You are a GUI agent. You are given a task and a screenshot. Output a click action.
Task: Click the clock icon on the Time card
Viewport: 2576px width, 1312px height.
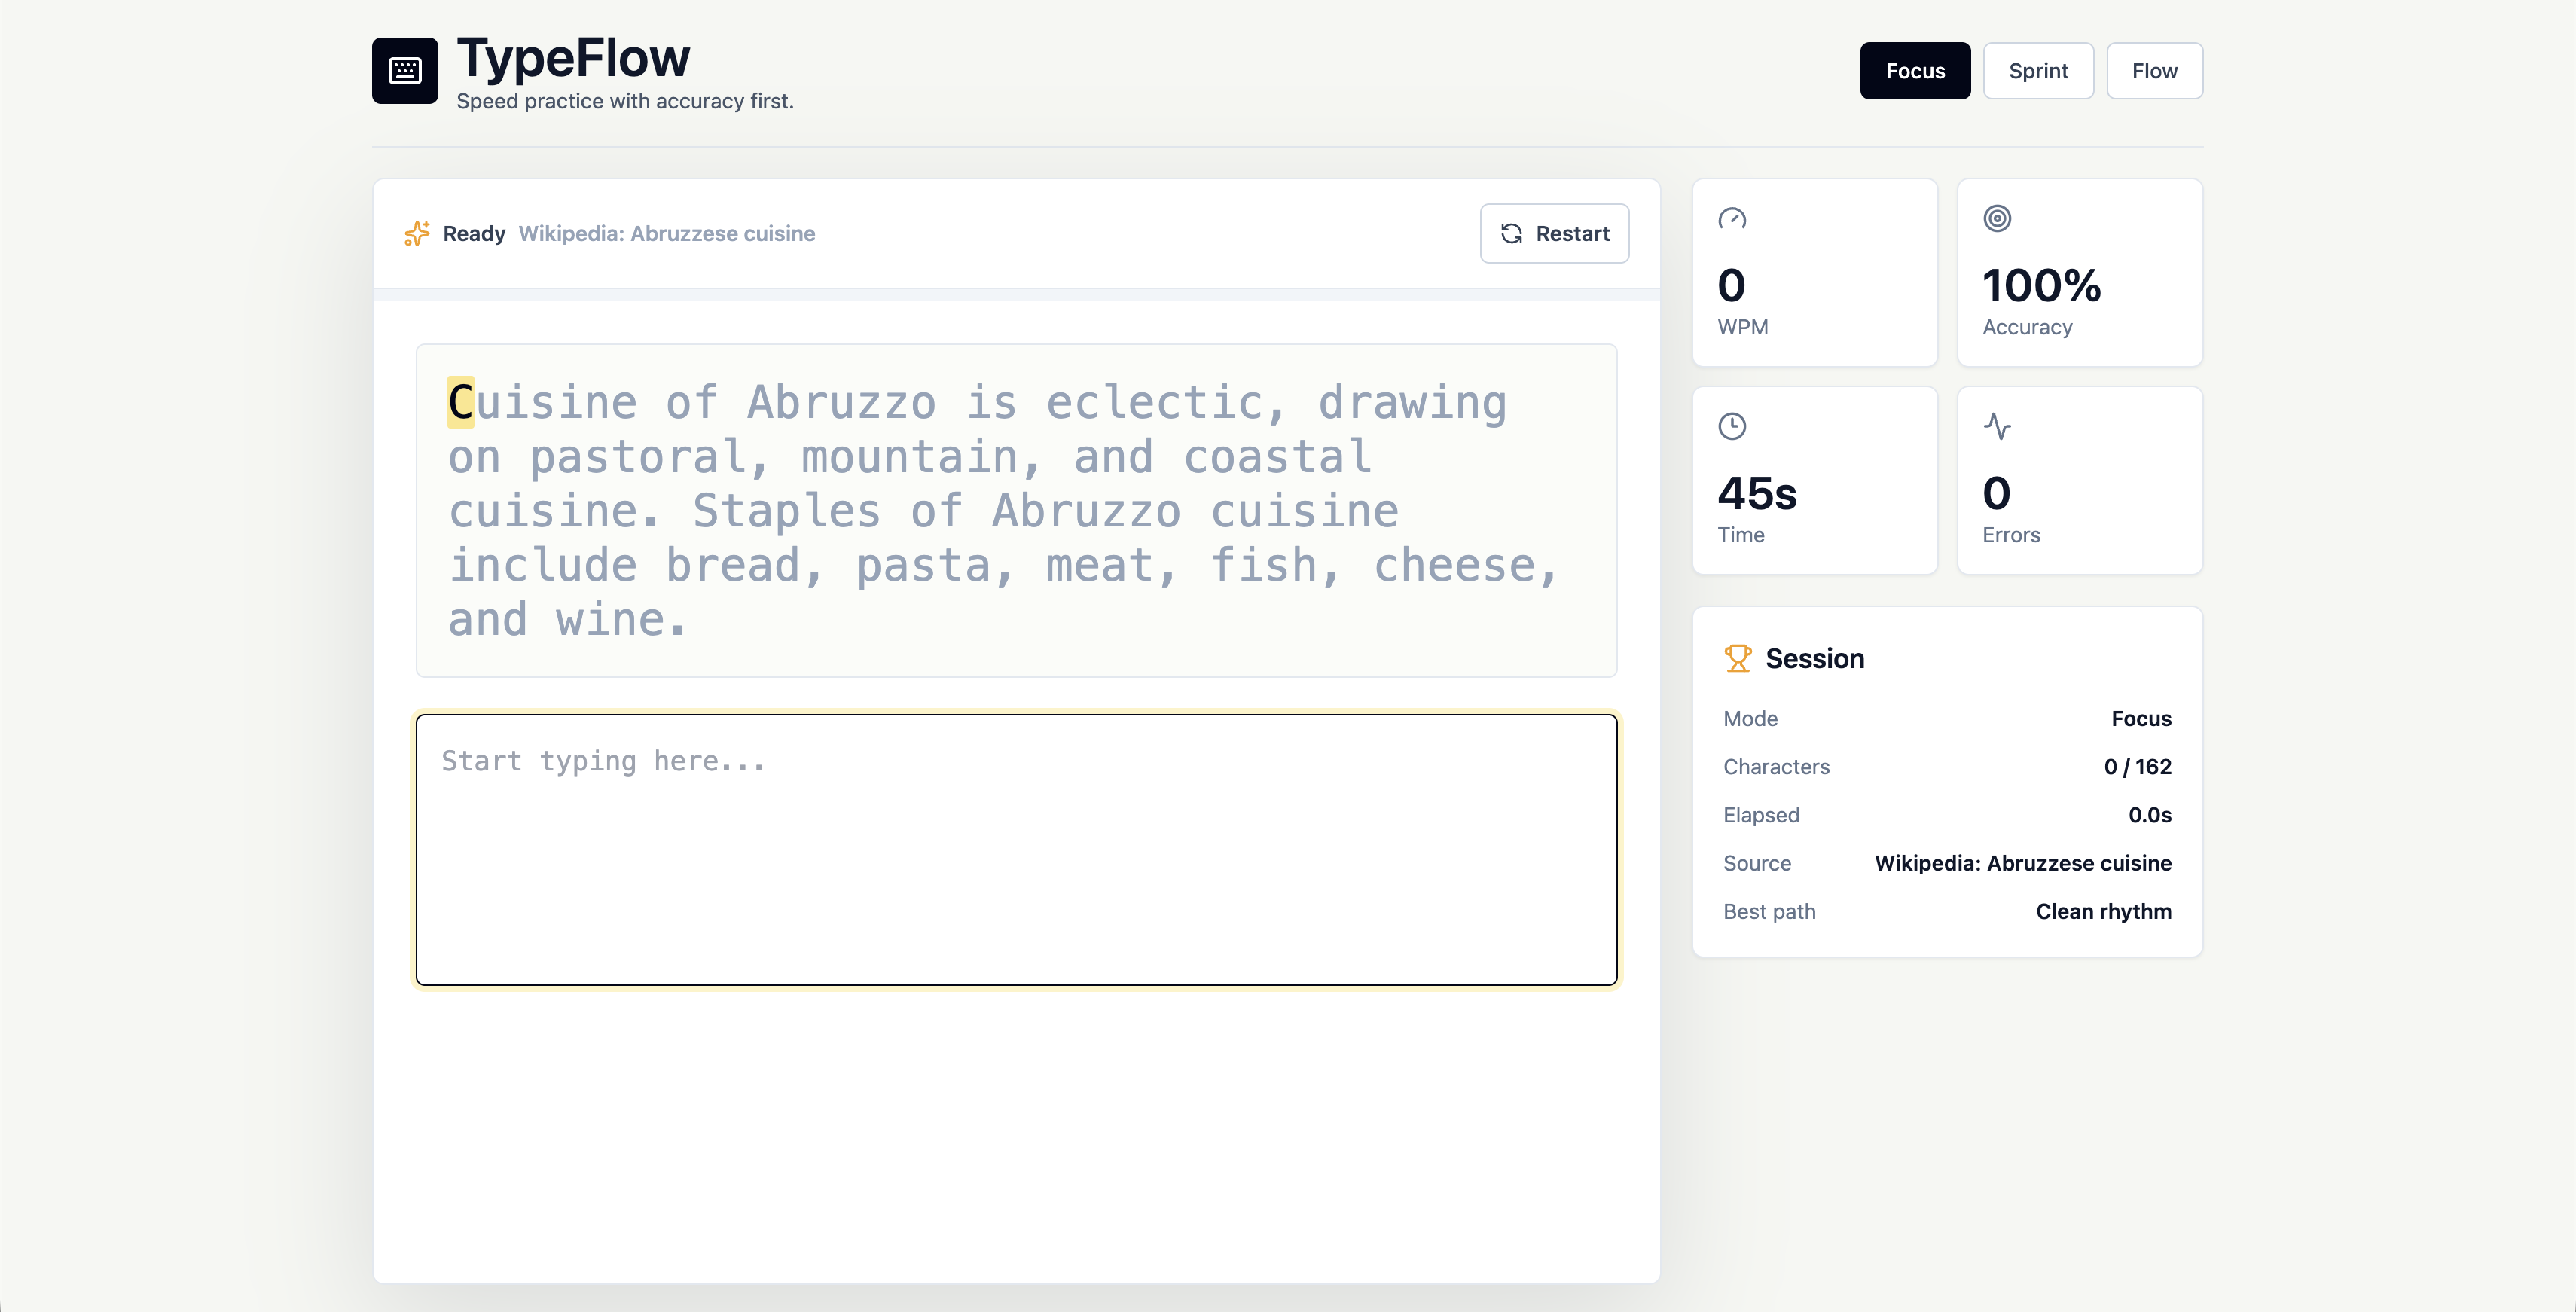(x=1732, y=426)
